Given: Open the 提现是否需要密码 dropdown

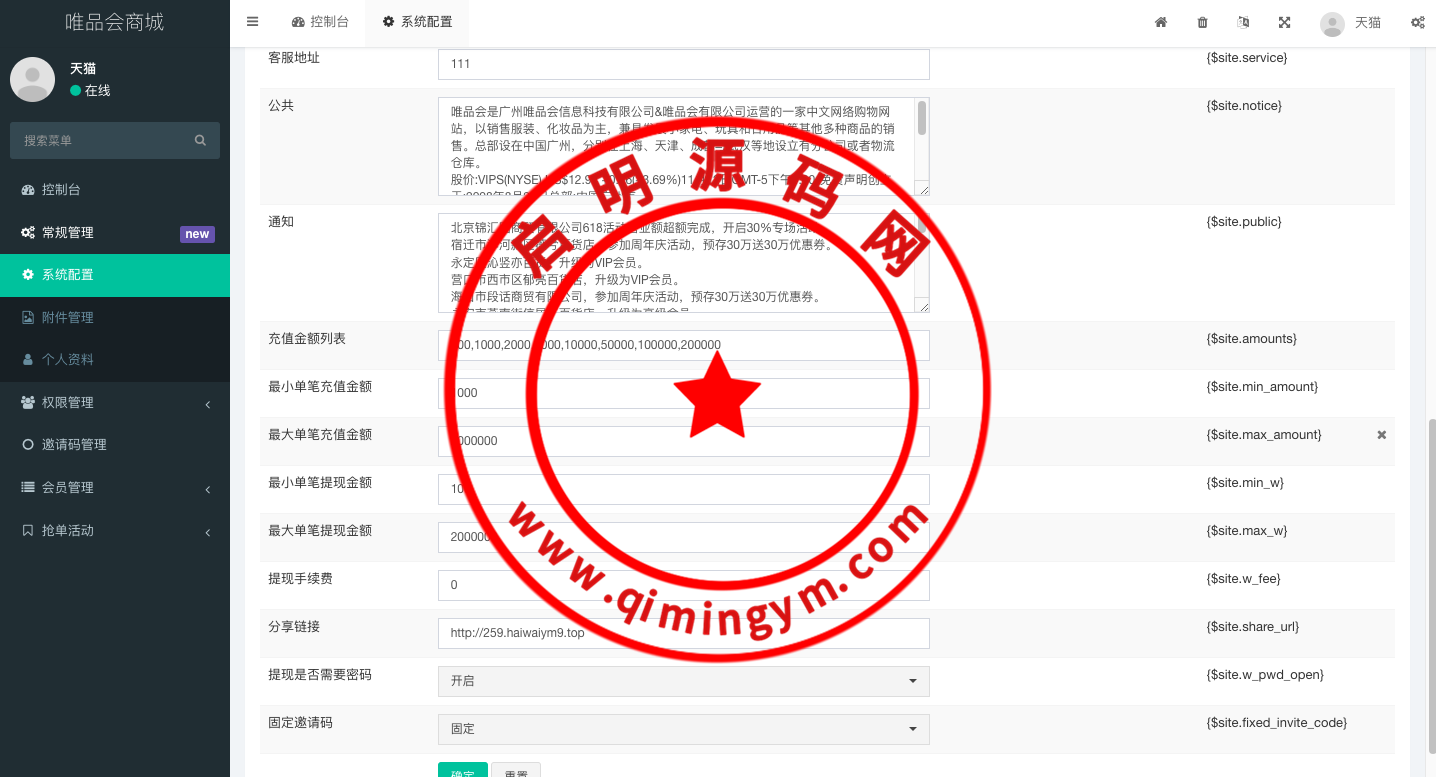Looking at the screenshot, I should coord(683,681).
